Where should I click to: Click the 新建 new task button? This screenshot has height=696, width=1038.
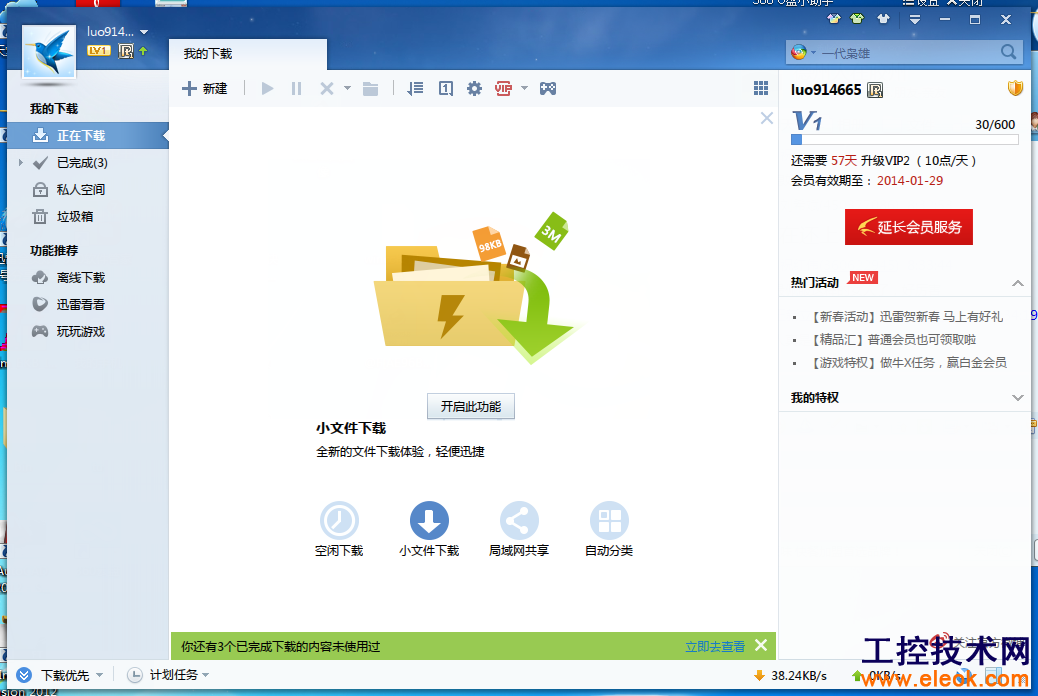[x=205, y=89]
